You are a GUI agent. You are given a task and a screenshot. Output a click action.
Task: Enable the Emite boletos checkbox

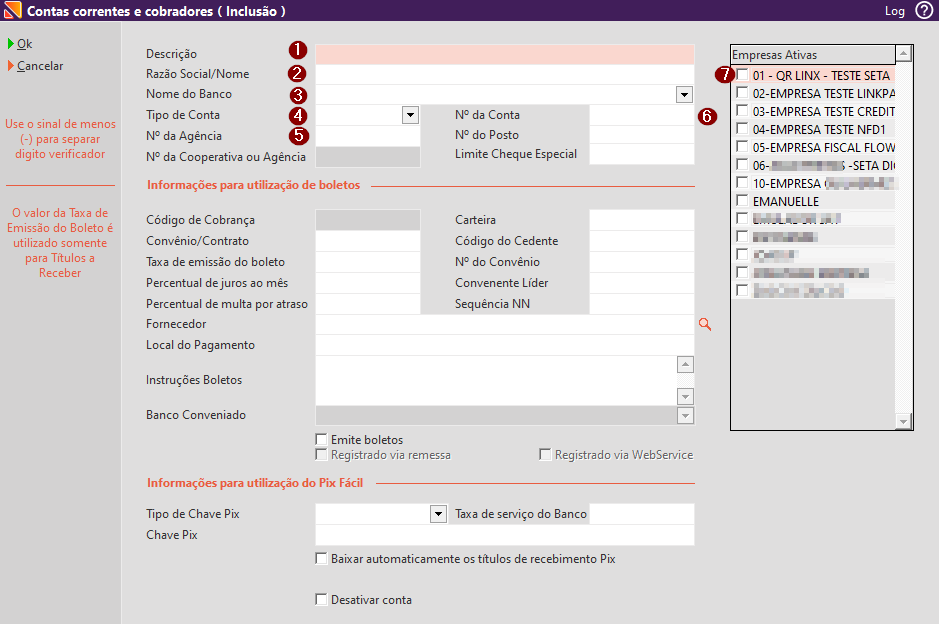click(321, 439)
